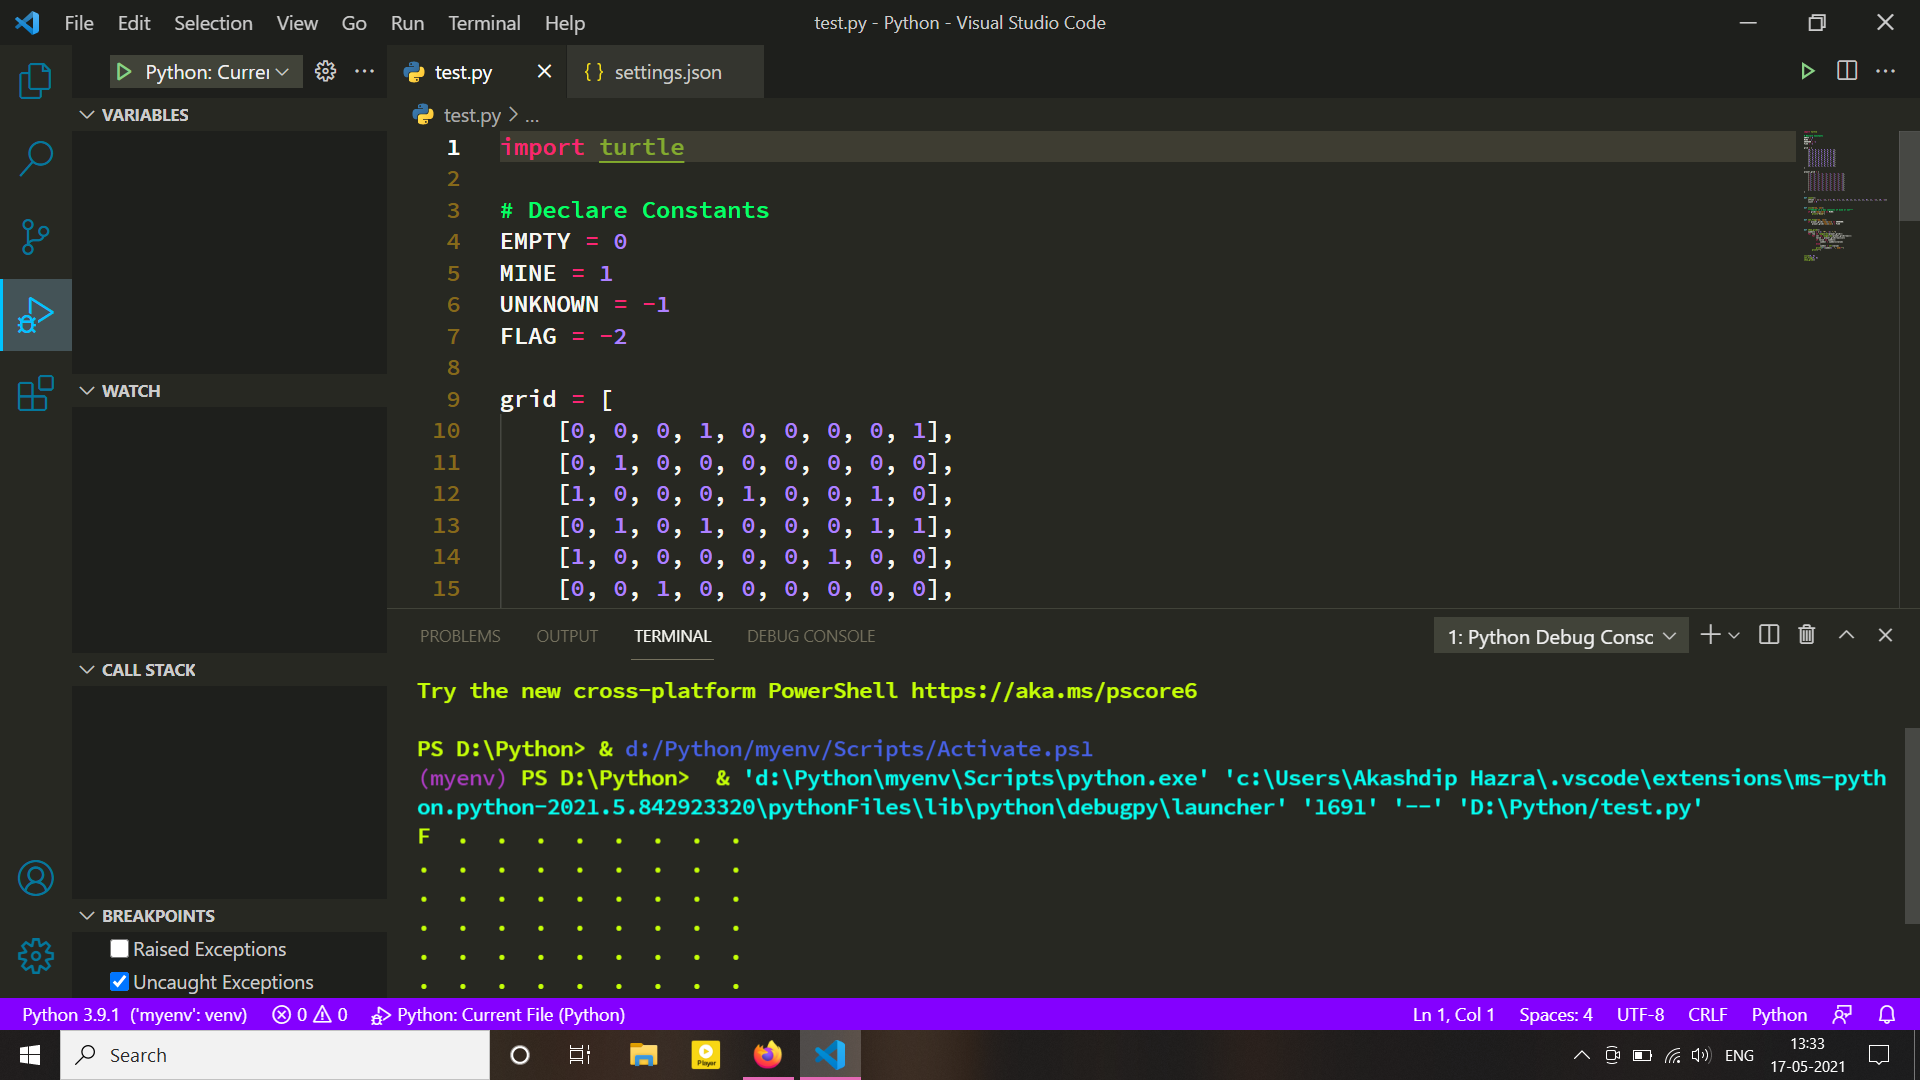Switch to the settings.json tab
The image size is (1920, 1080).
tap(665, 71)
